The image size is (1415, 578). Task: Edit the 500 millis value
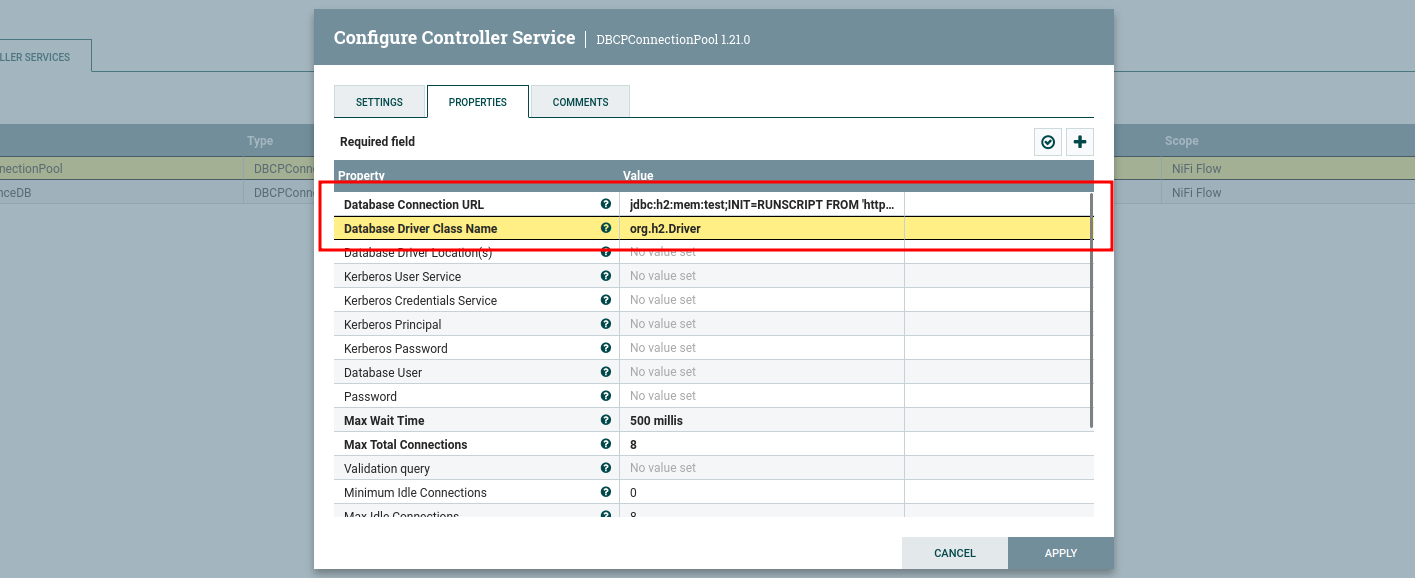click(x=762, y=420)
